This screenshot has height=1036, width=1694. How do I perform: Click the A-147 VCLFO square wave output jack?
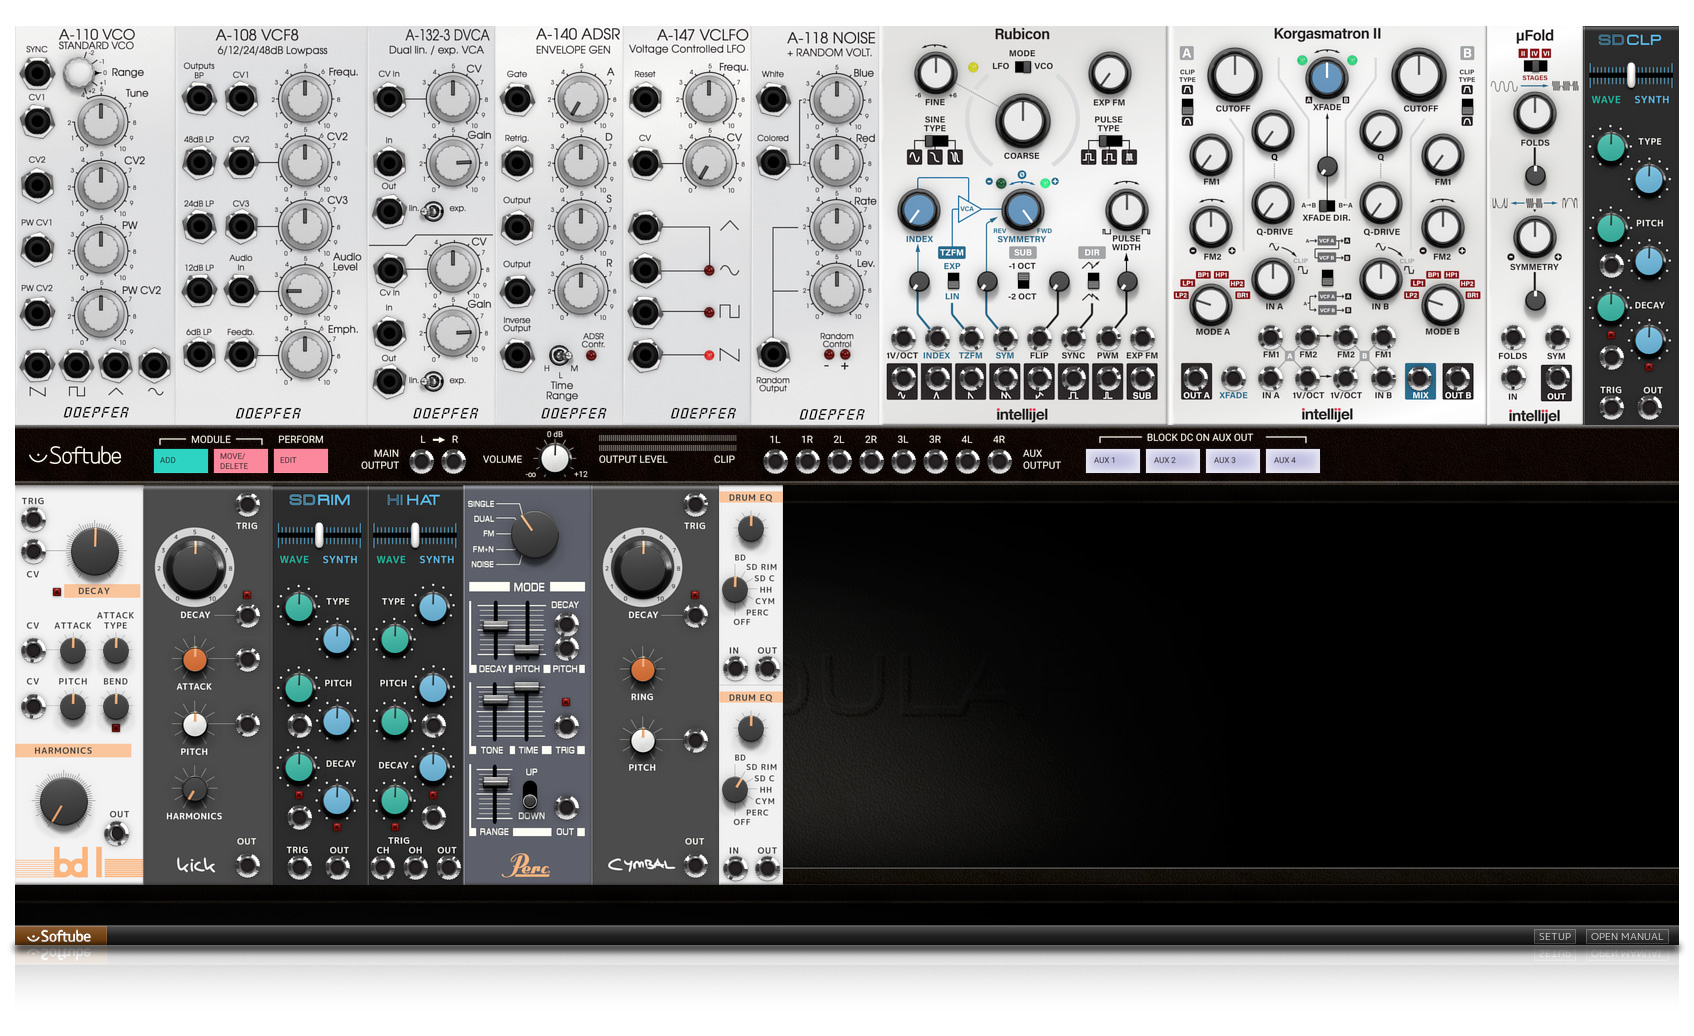645,312
